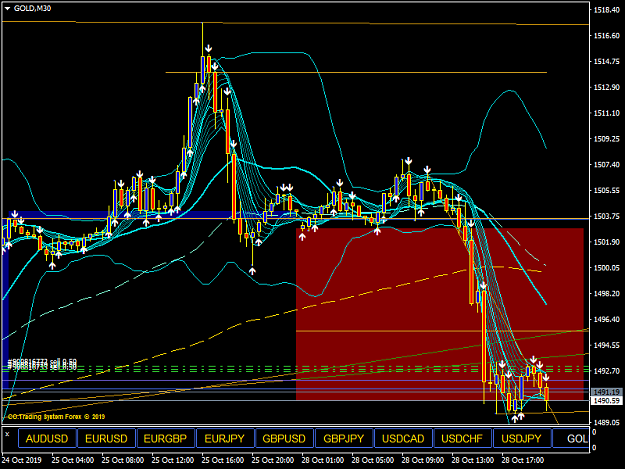
Task: Click the 25 Oct 16:00 time label
Action: 222,460
